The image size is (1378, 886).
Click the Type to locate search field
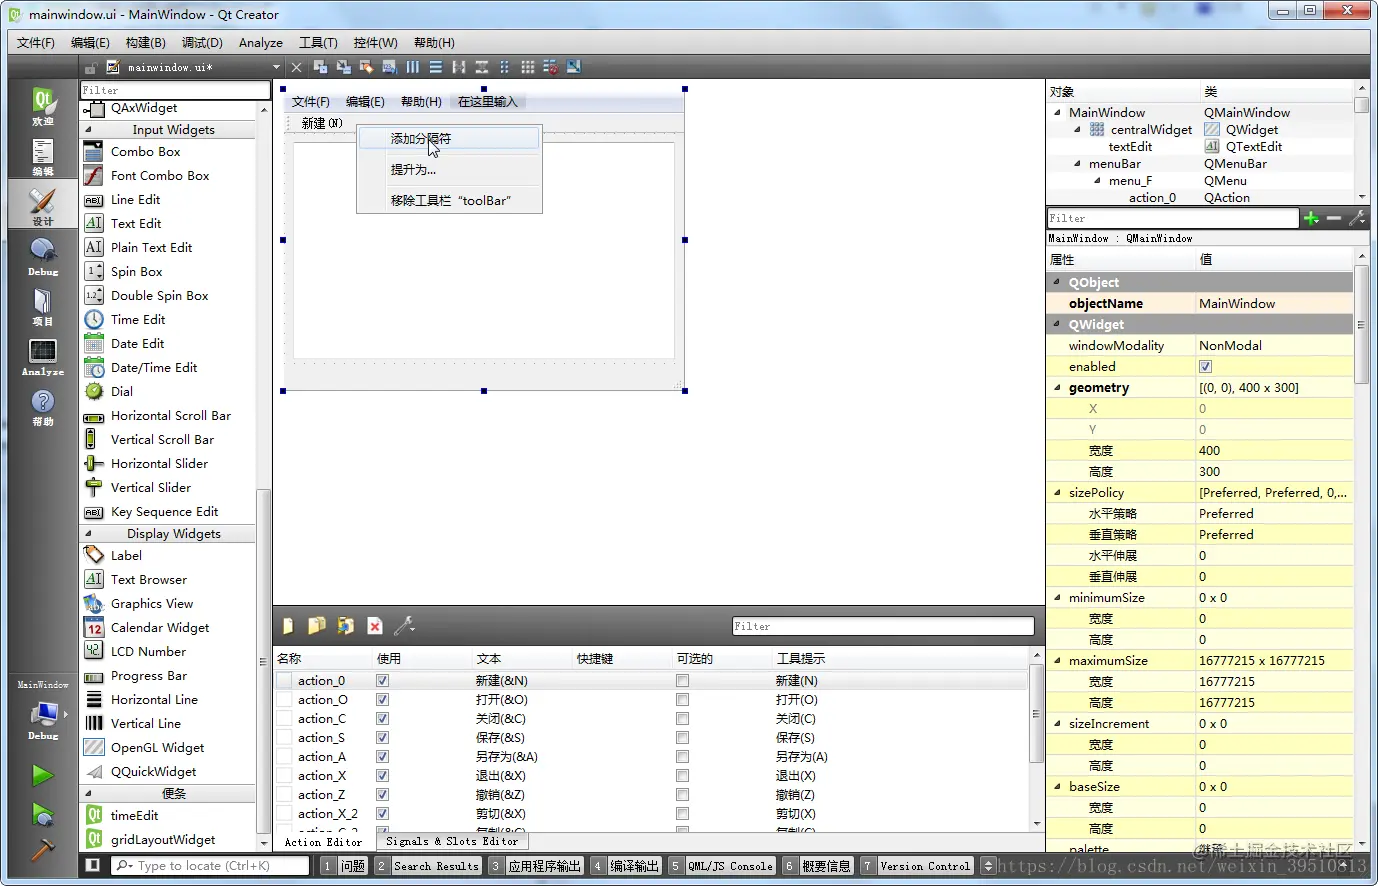(210, 866)
